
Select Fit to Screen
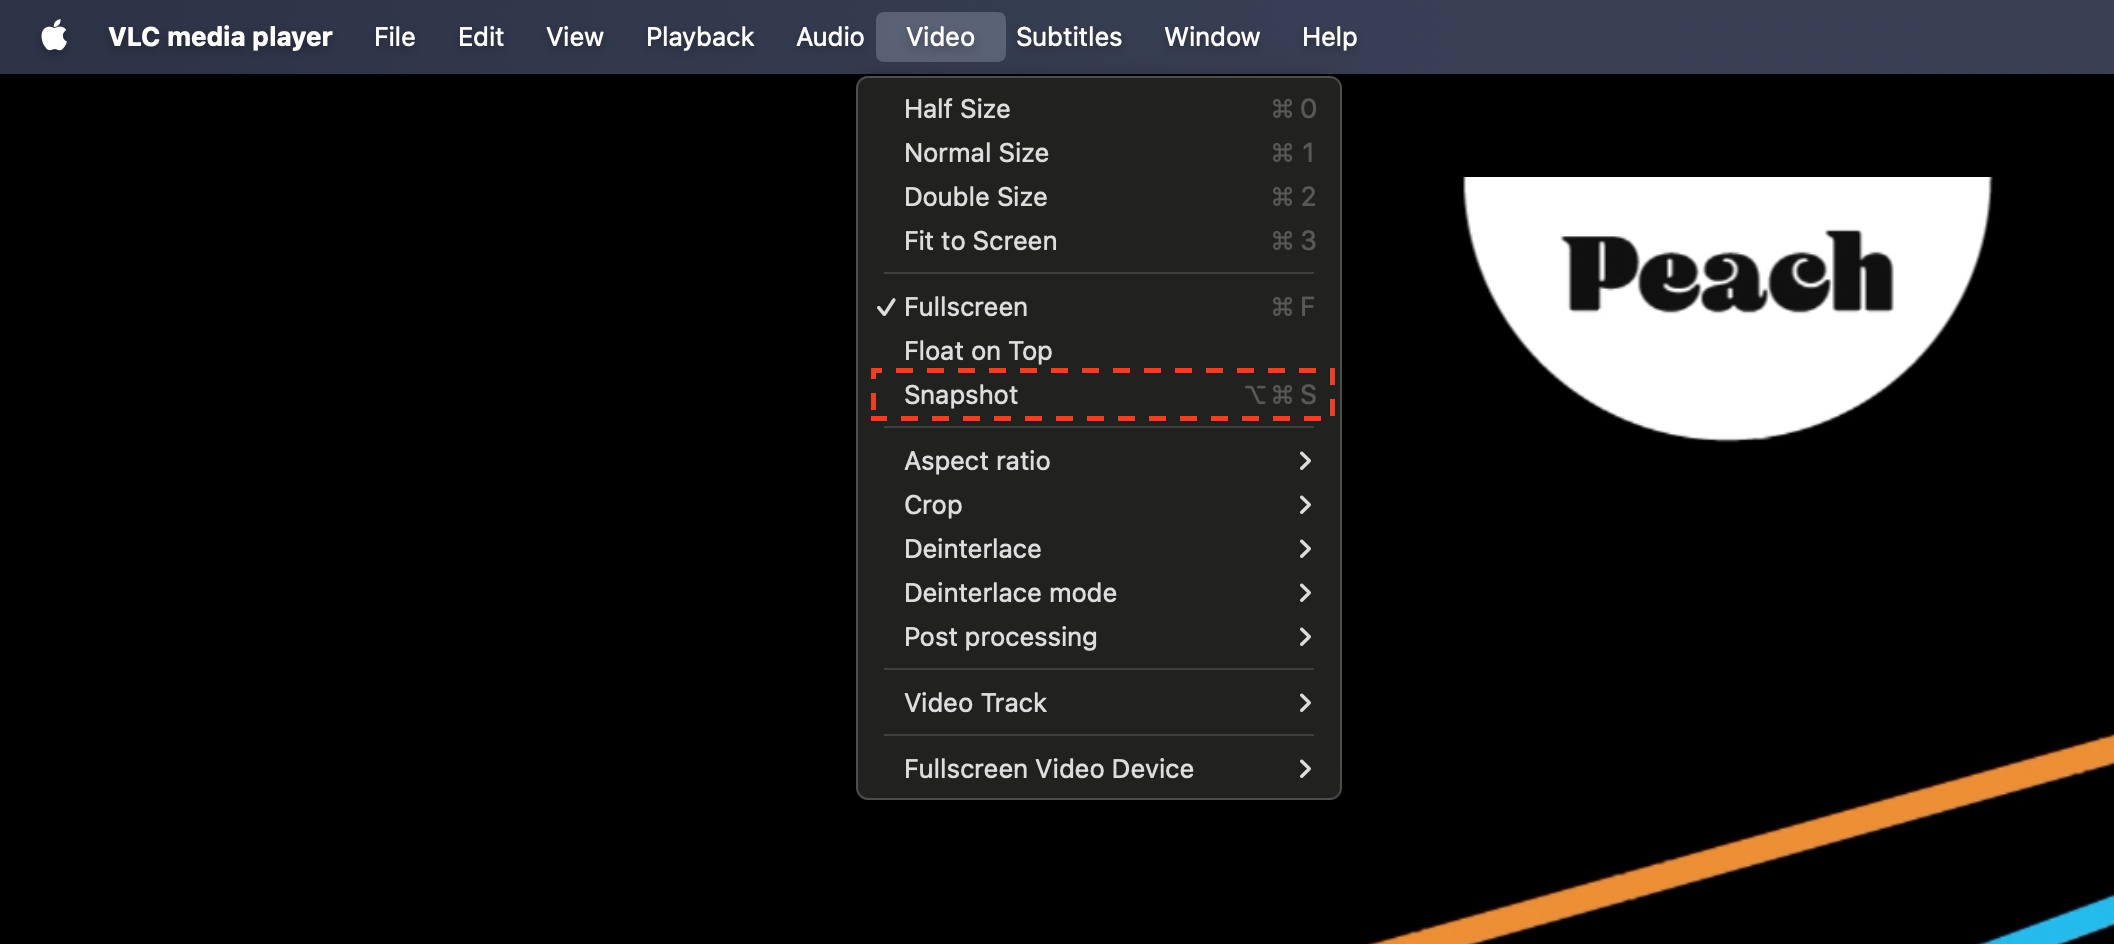980,241
